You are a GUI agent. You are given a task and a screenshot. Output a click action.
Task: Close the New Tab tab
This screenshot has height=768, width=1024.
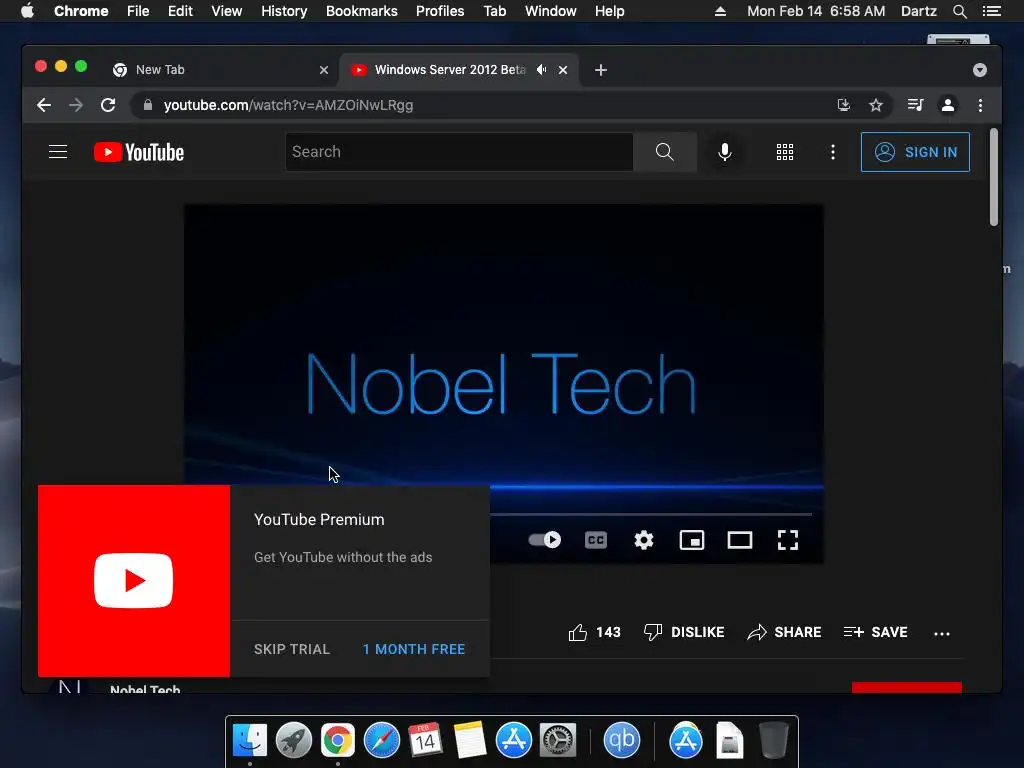[323, 70]
